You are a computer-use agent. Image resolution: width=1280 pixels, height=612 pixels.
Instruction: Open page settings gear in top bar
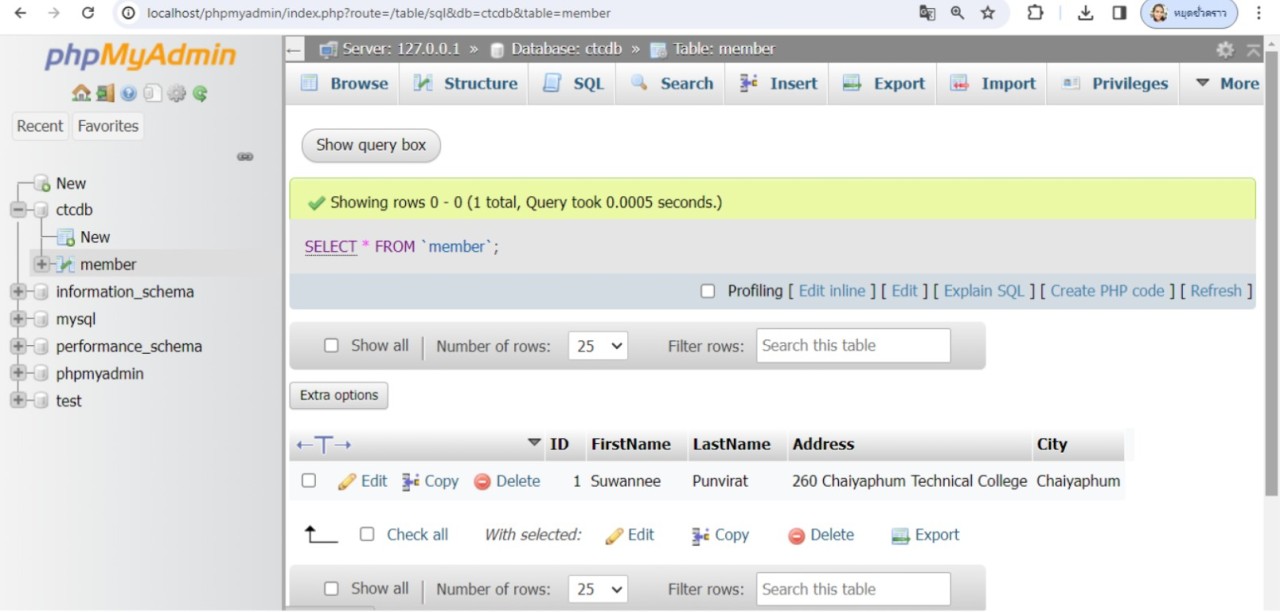pyautogui.click(x=1225, y=50)
